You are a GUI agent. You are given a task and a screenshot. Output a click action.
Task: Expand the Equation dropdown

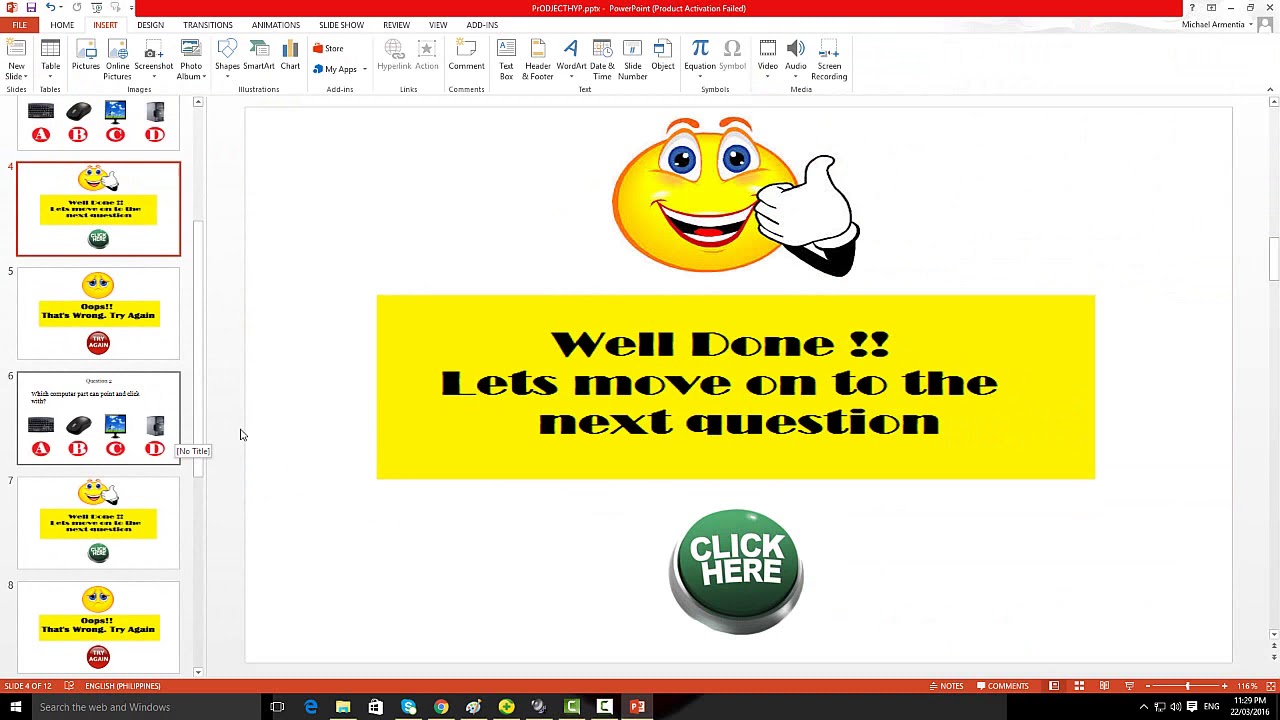700,76
